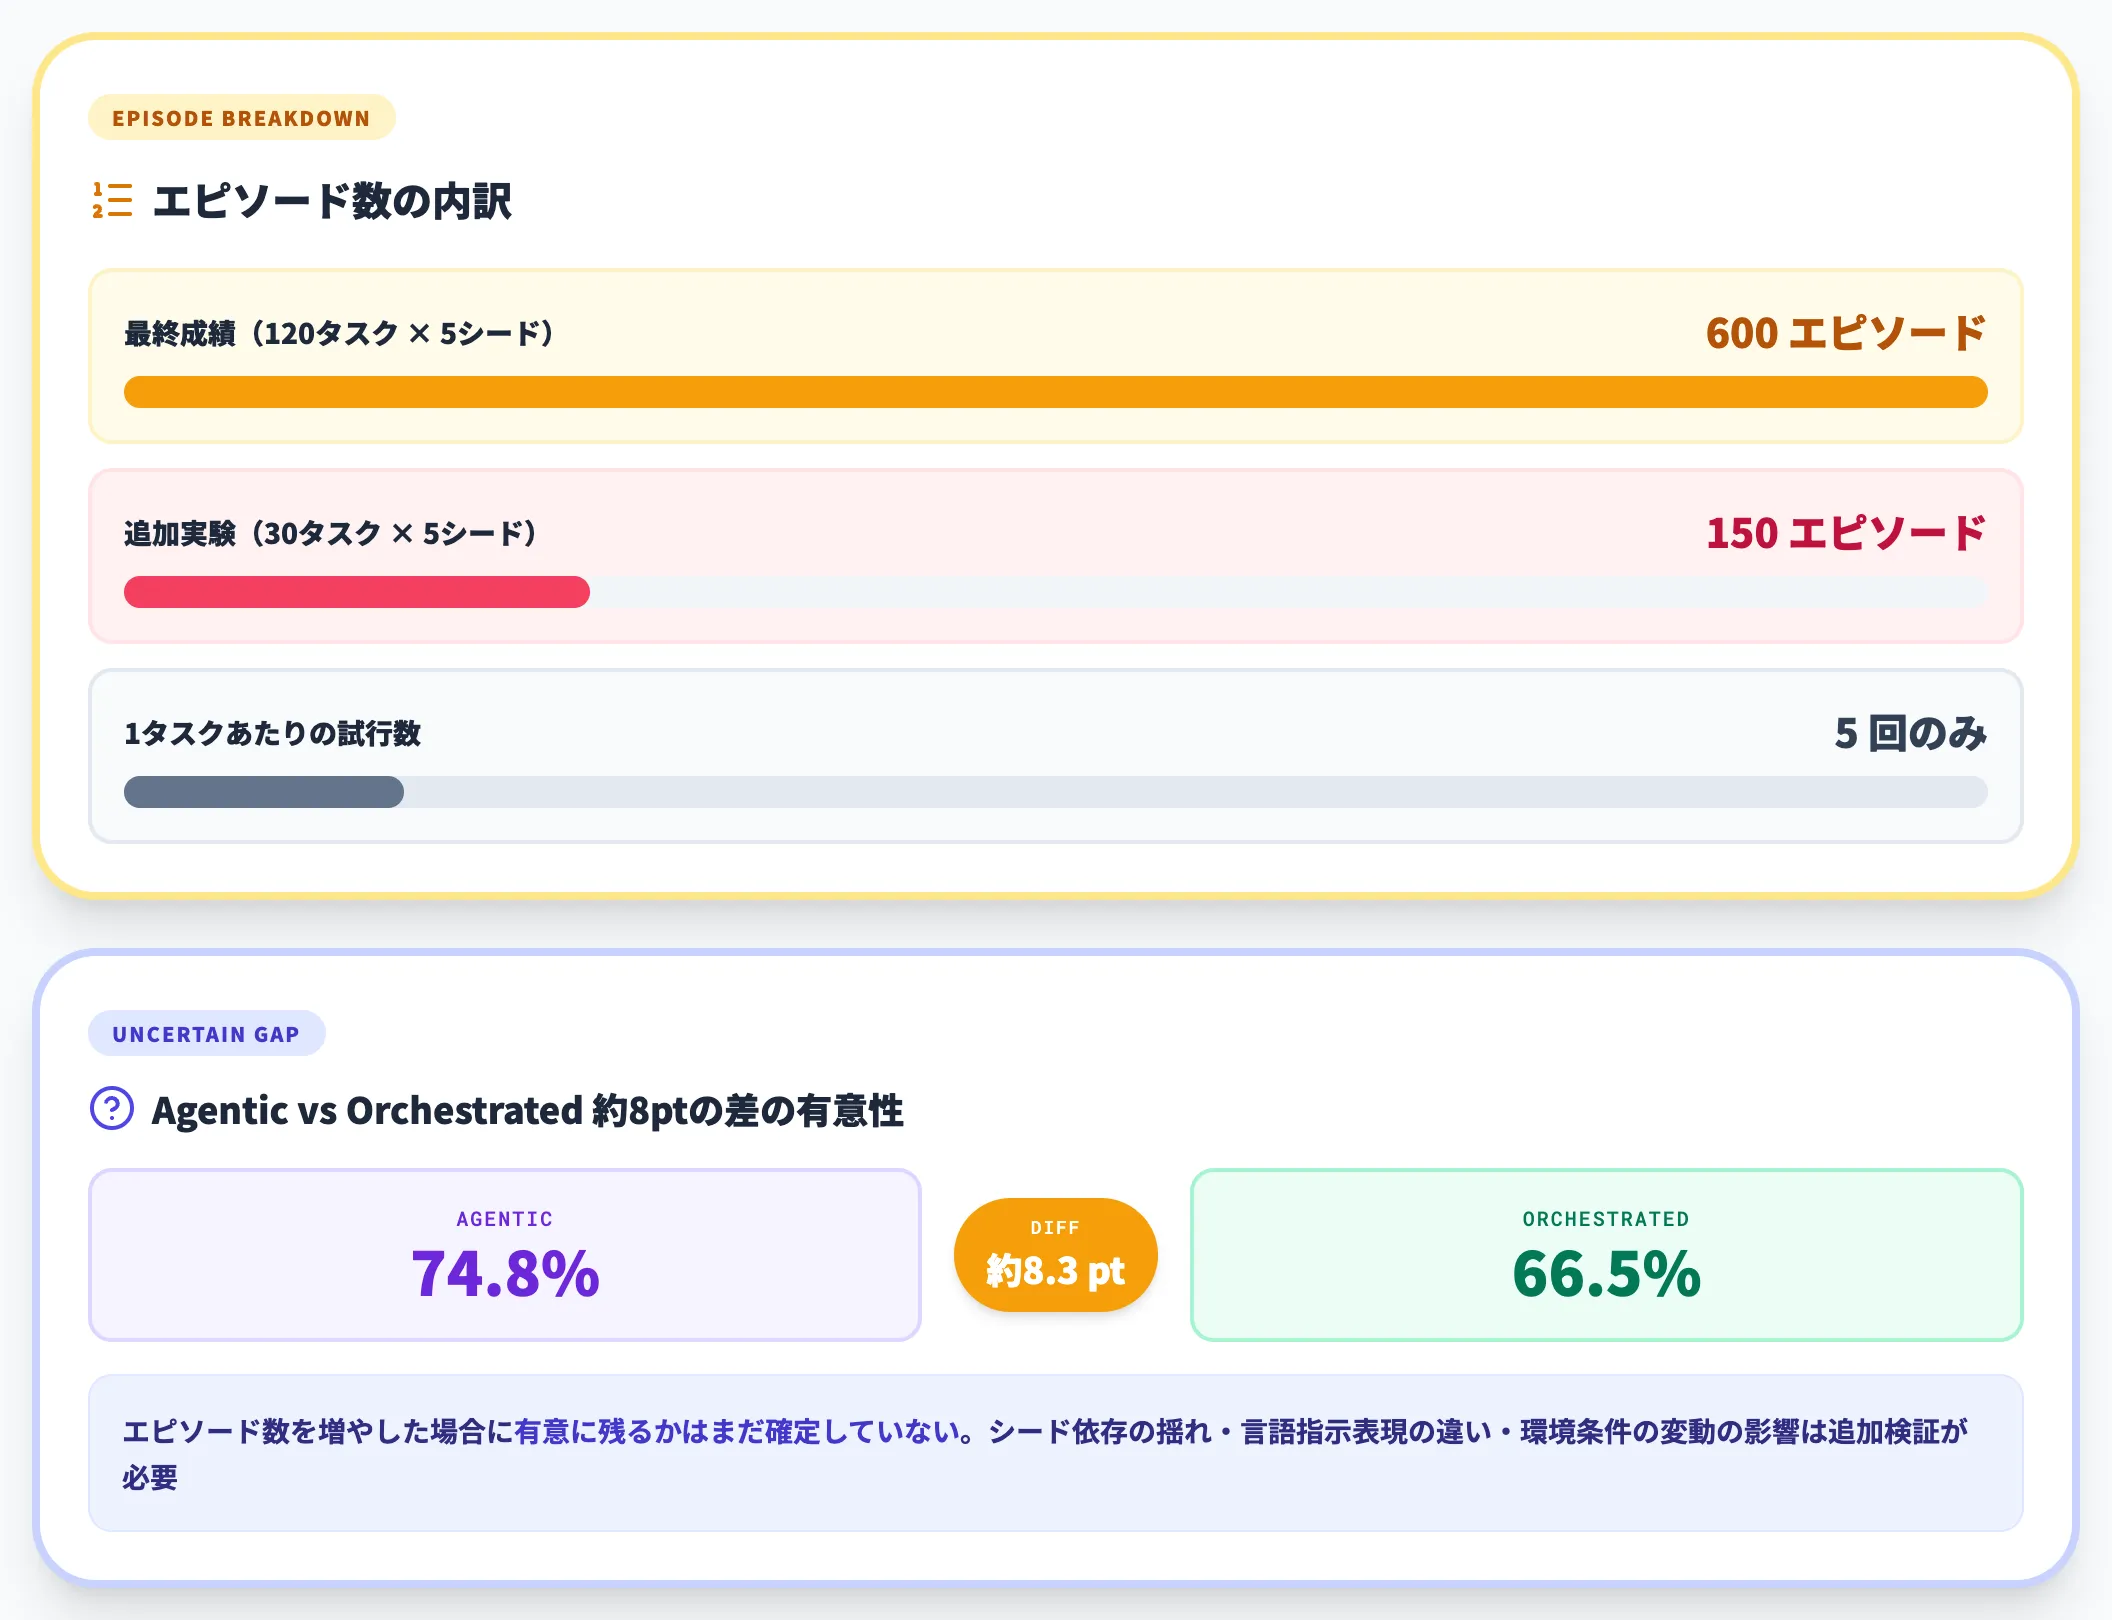
Task: Click the question mark circle icon
Action: click(x=112, y=1109)
